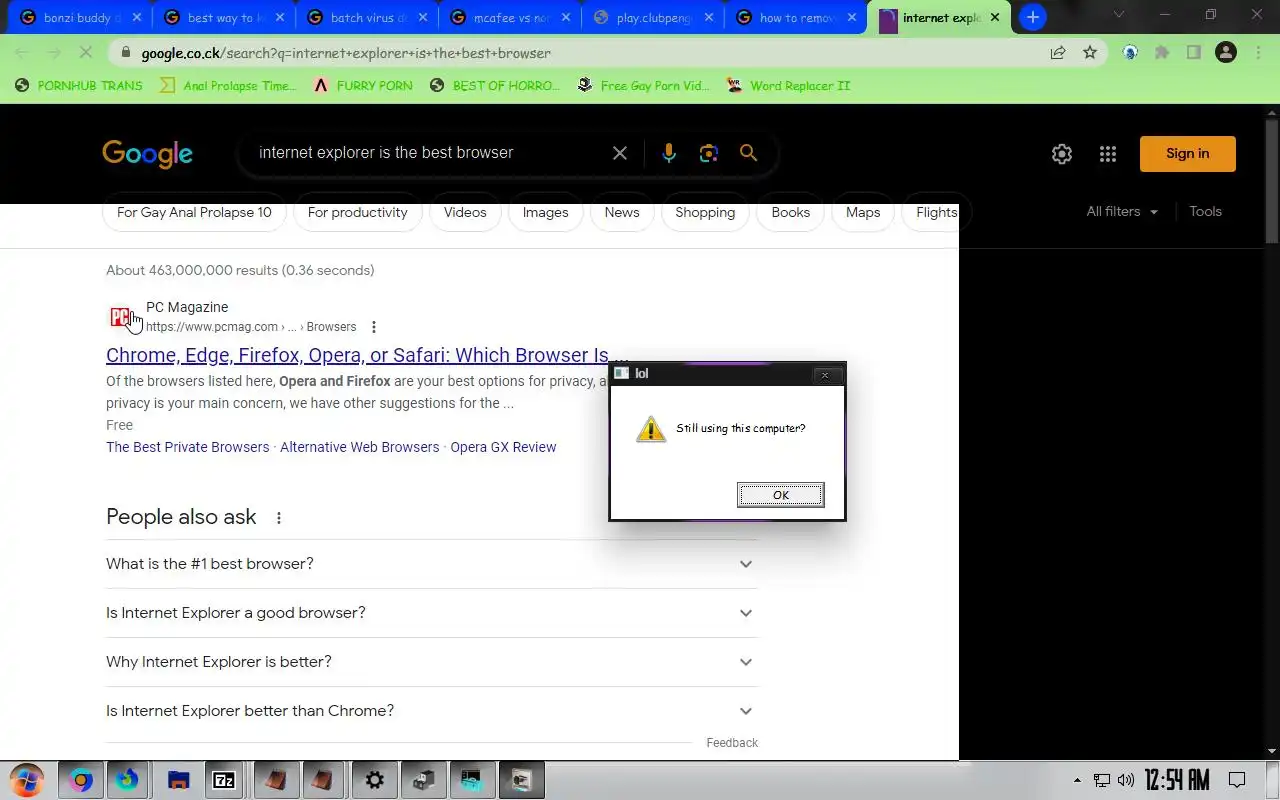Toggle the Chrome side panel icon

(x=1194, y=53)
